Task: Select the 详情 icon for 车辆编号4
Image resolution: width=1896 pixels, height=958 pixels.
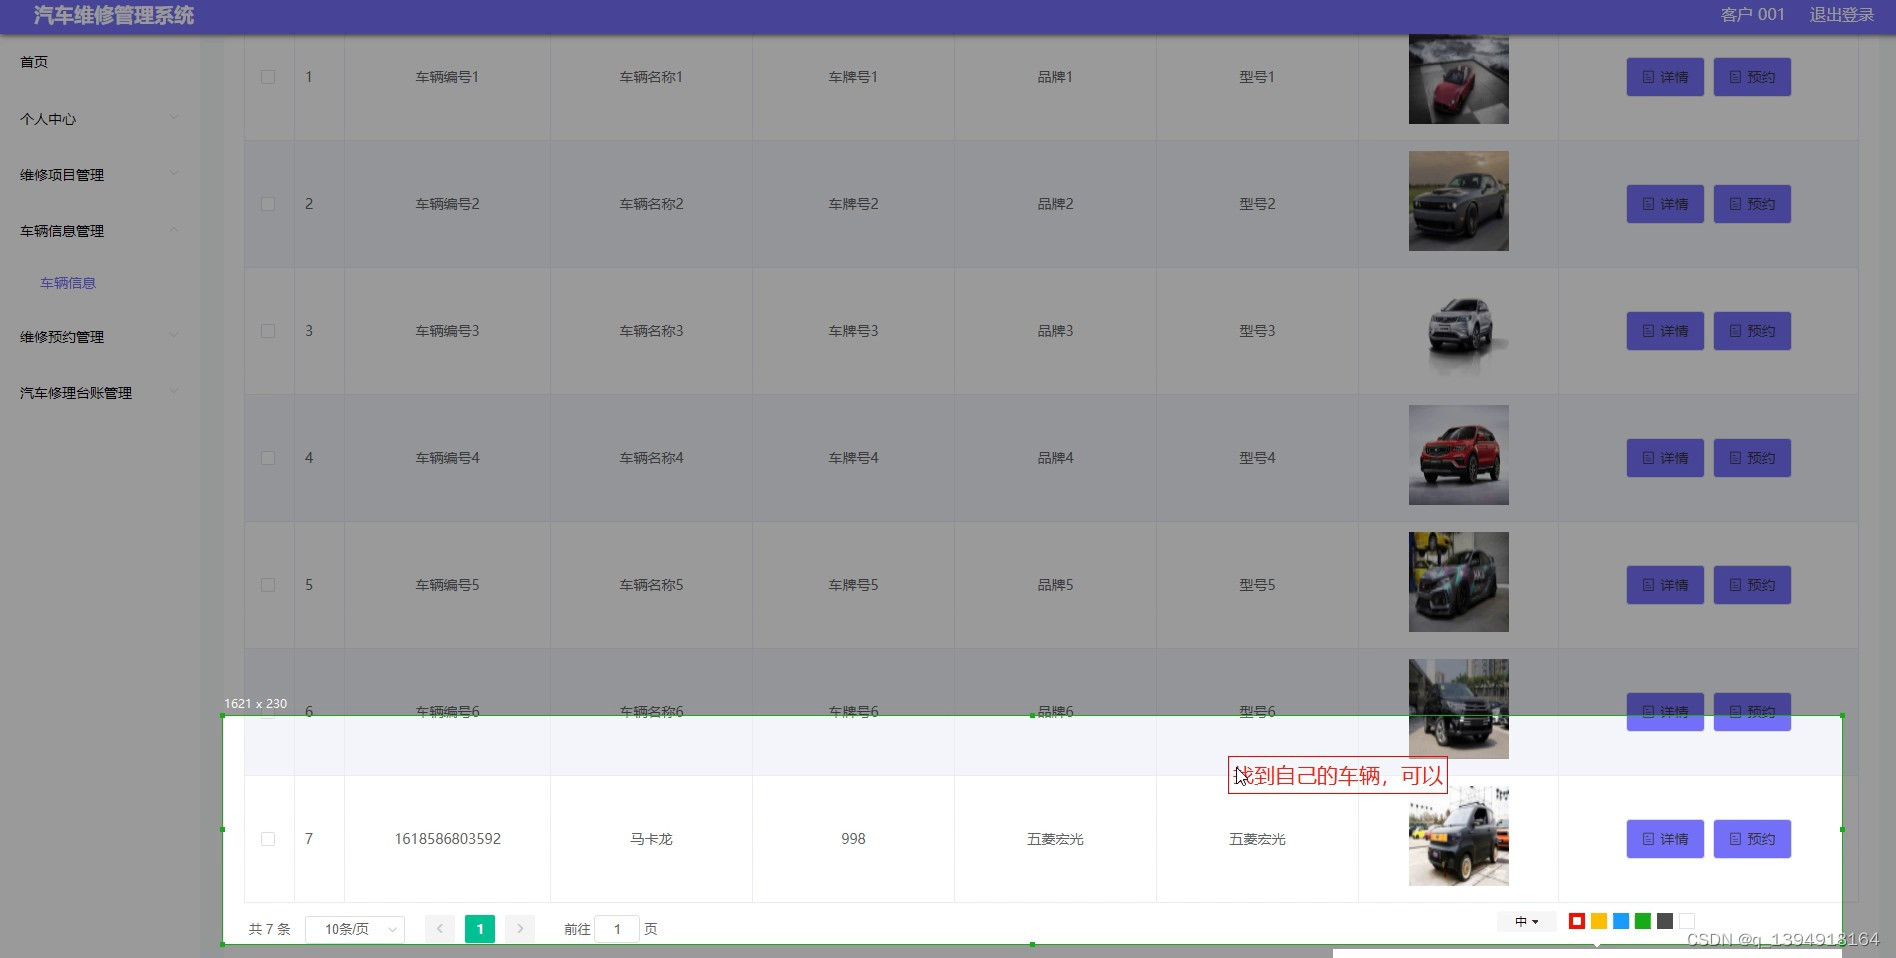Action: 1663,457
